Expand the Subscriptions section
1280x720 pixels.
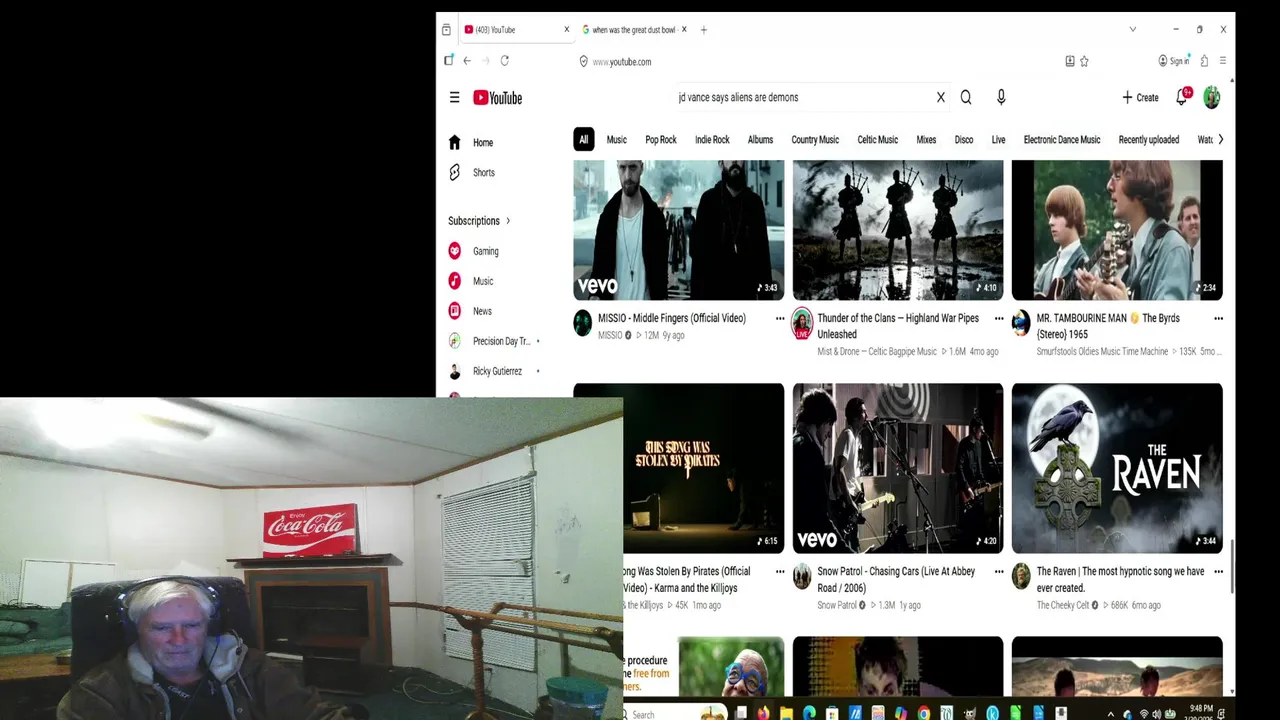pyautogui.click(x=480, y=220)
